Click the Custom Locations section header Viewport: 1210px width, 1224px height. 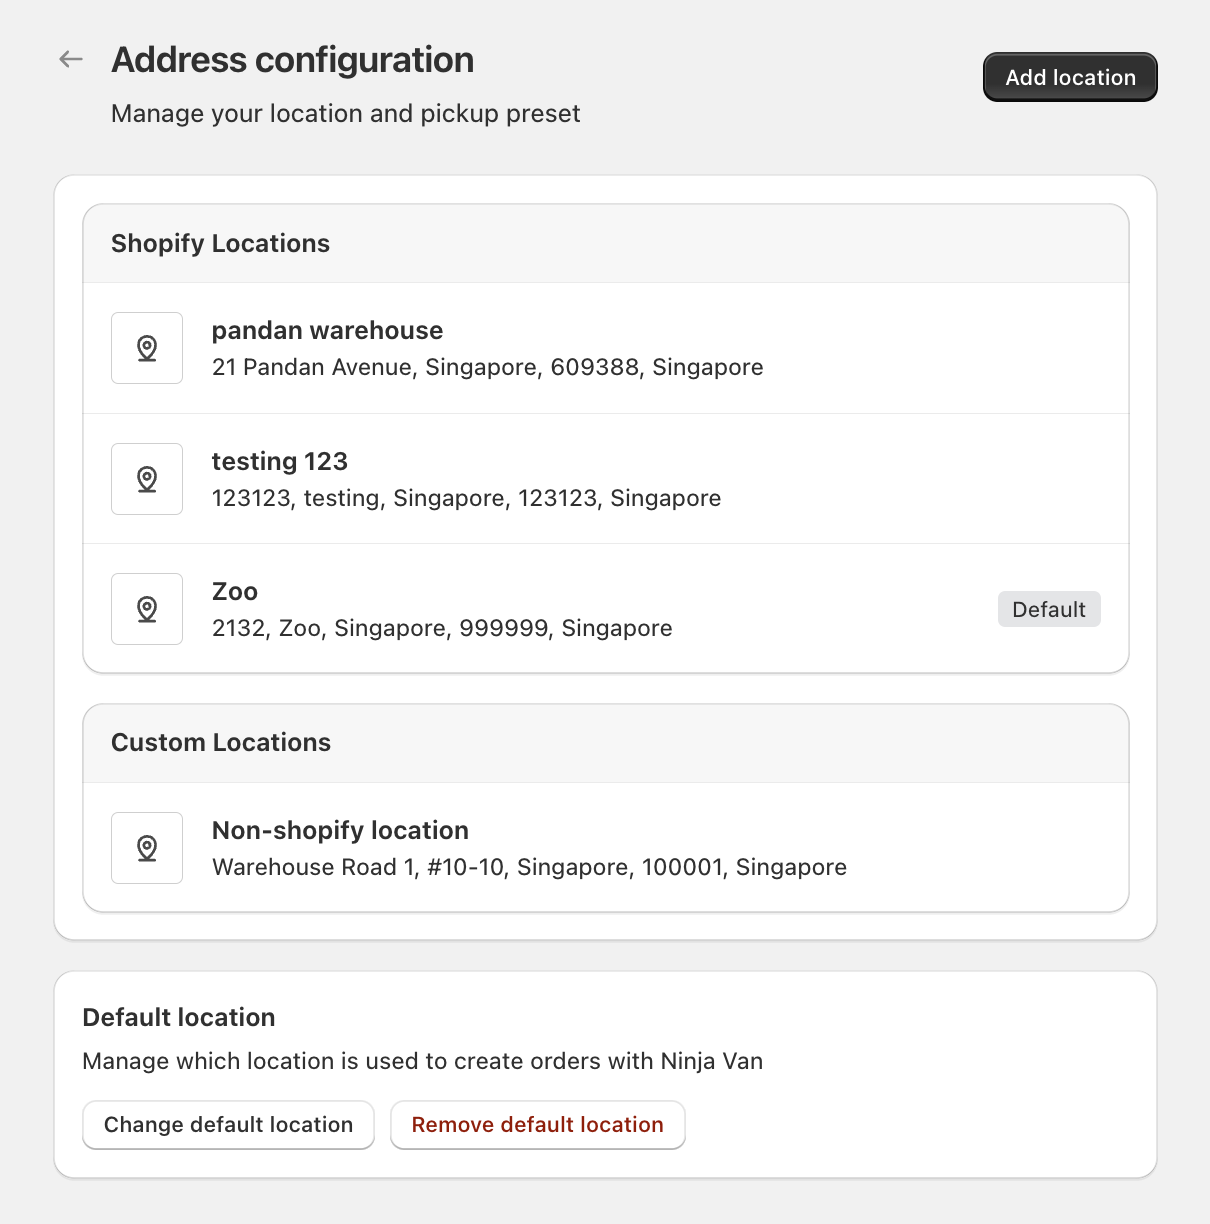(221, 743)
